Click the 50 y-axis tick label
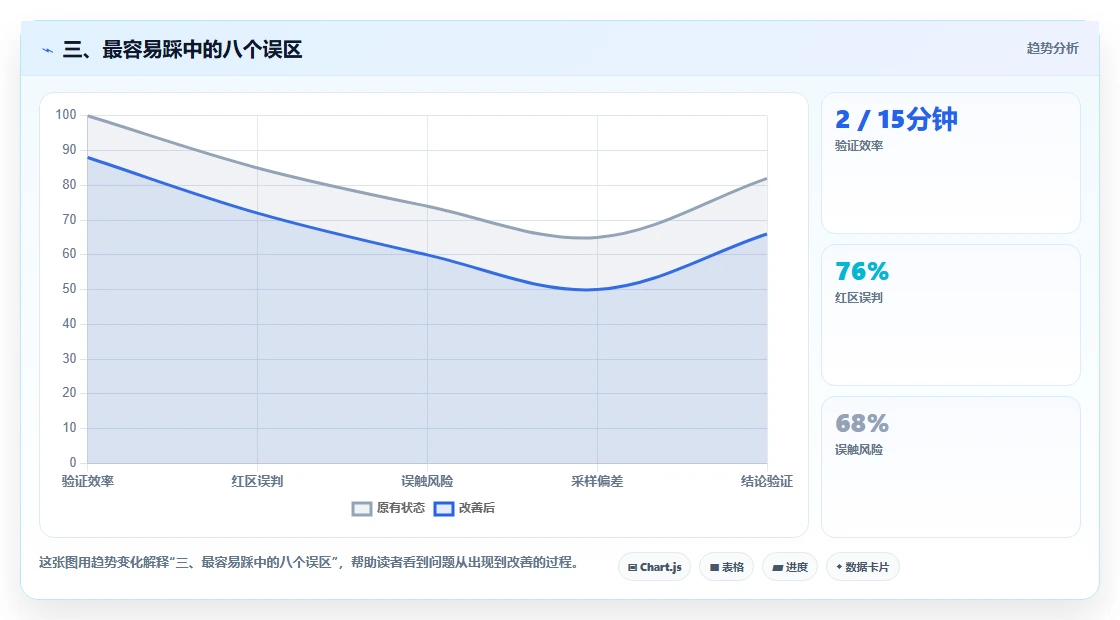This screenshot has width=1120, height=620. (69, 289)
